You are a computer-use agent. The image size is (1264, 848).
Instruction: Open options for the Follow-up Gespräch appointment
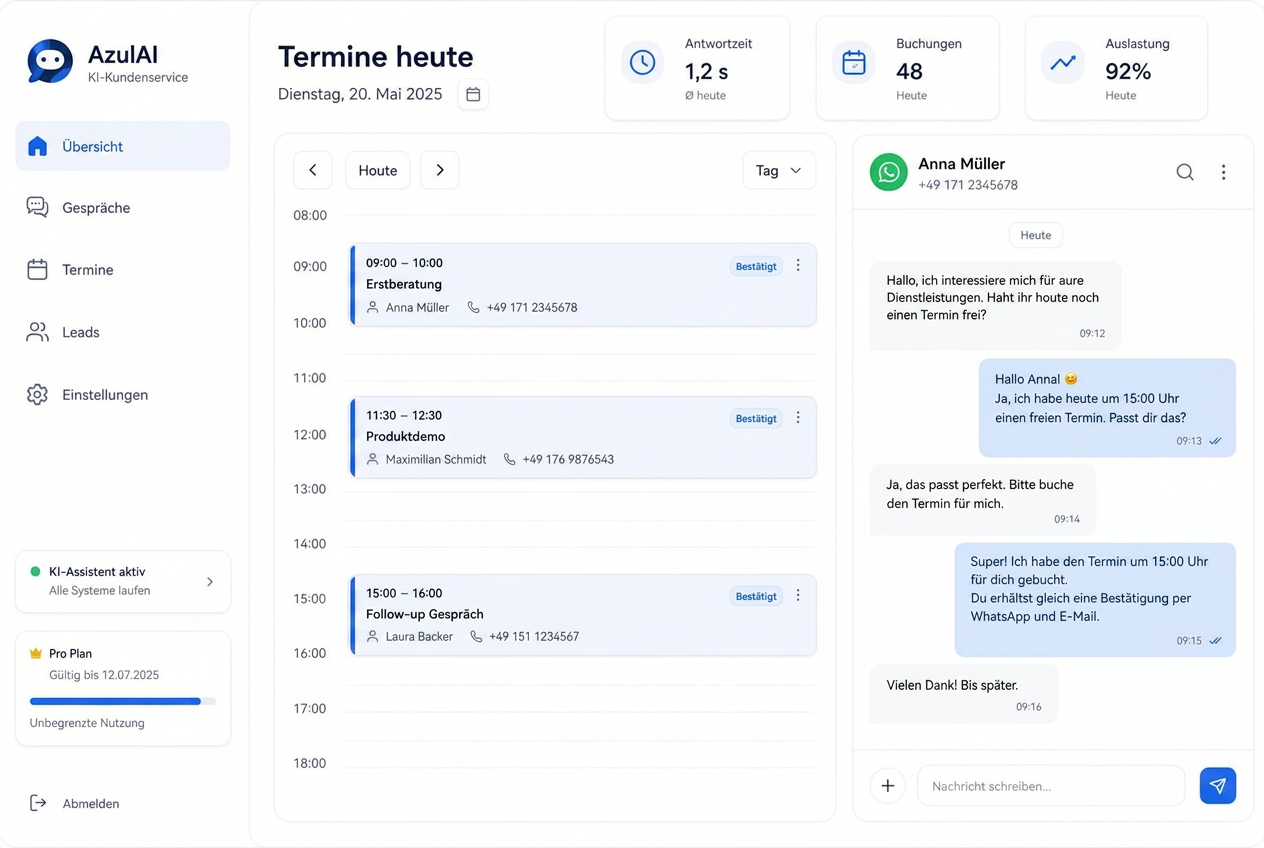point(798,596)
